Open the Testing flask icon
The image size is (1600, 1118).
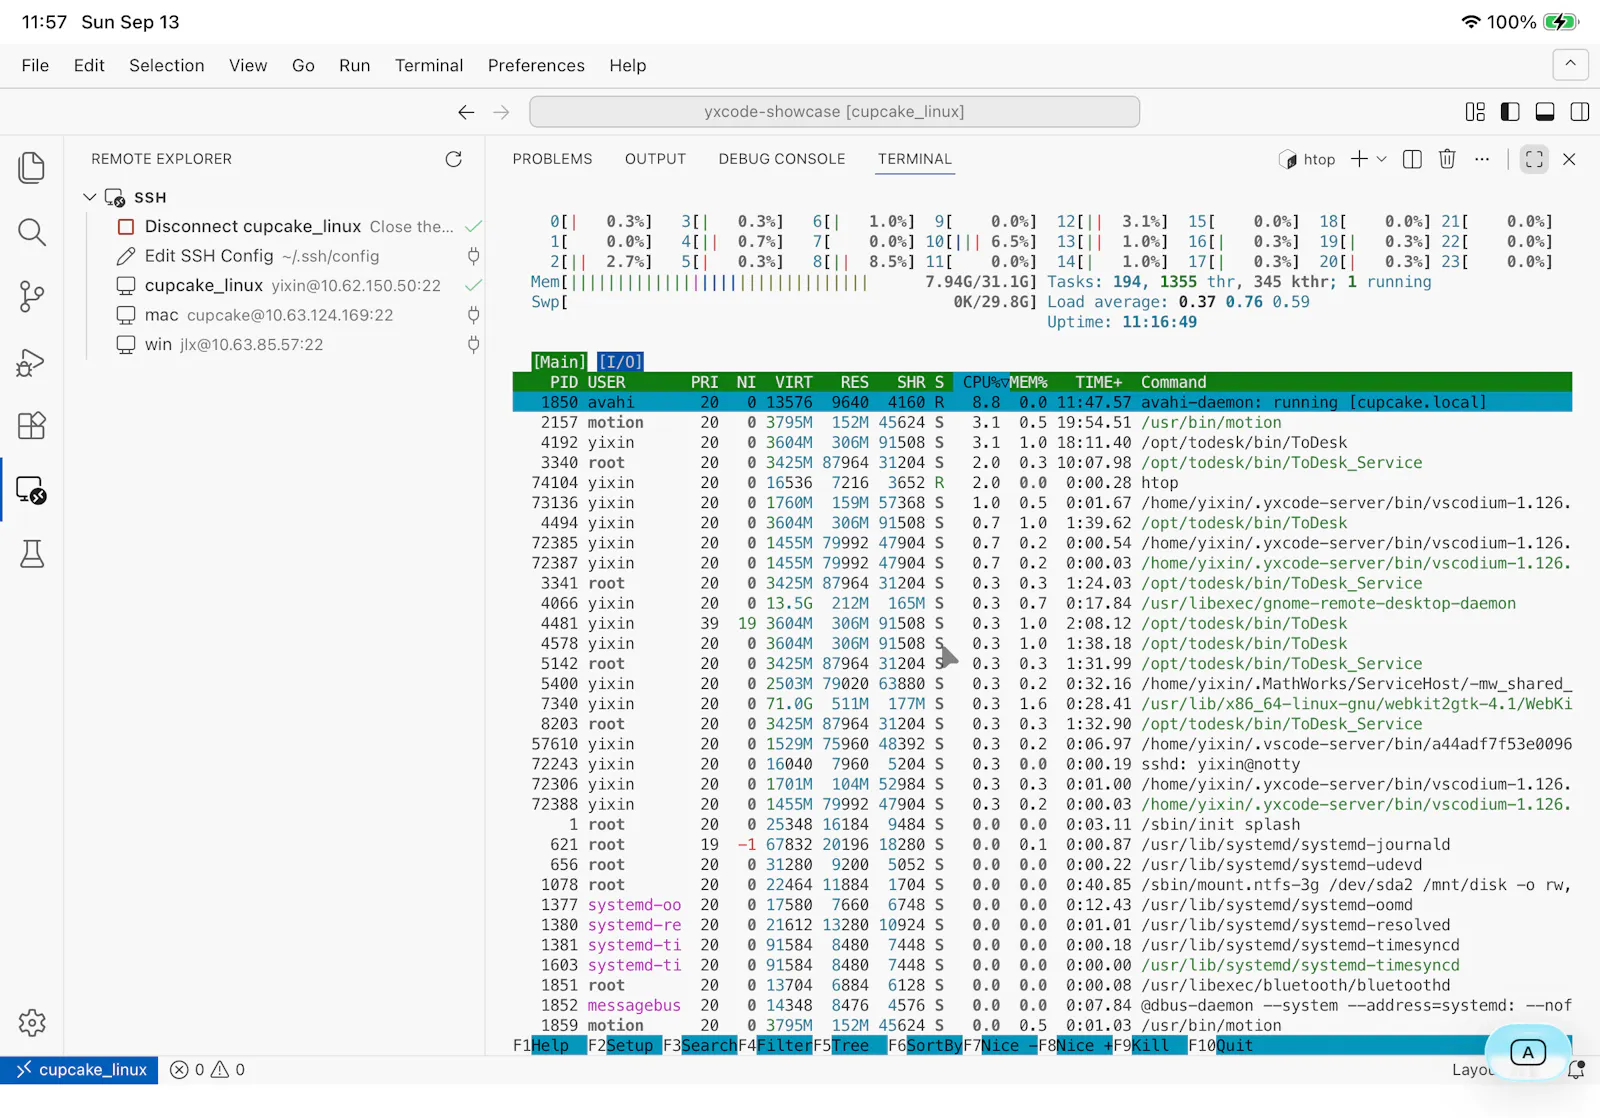tap(32, 554)
